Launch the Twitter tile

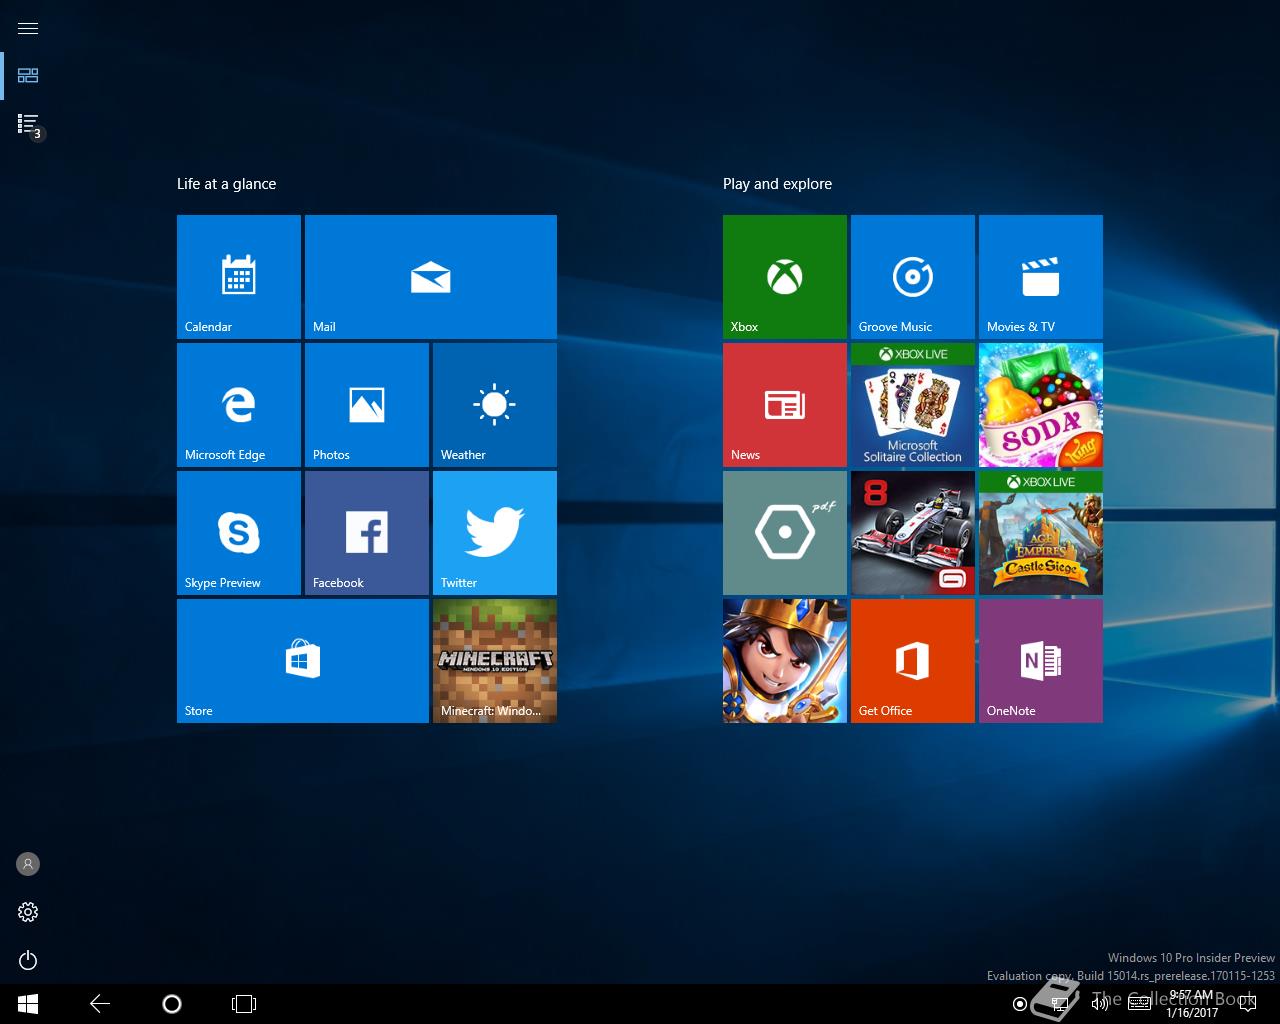(494, 532)
